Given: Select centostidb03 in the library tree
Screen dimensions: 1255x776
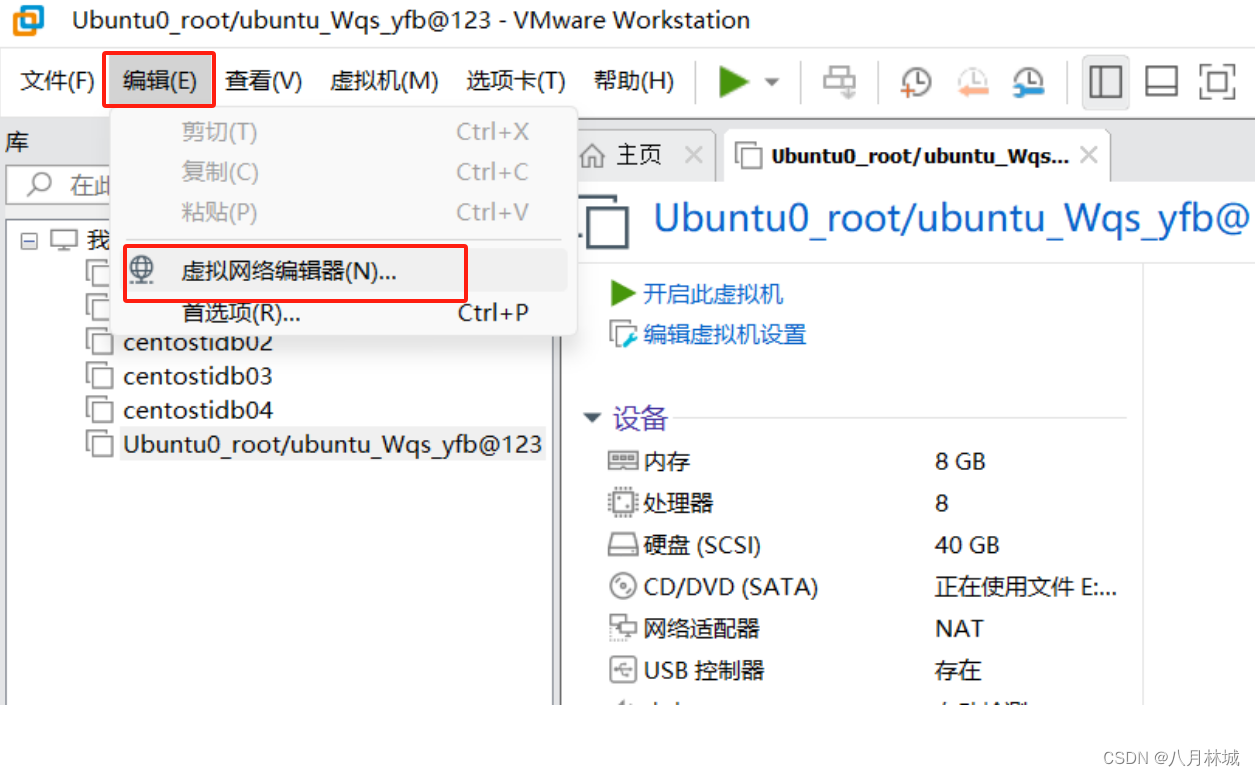Looking at the screenshot, I should tap(198, 376).
